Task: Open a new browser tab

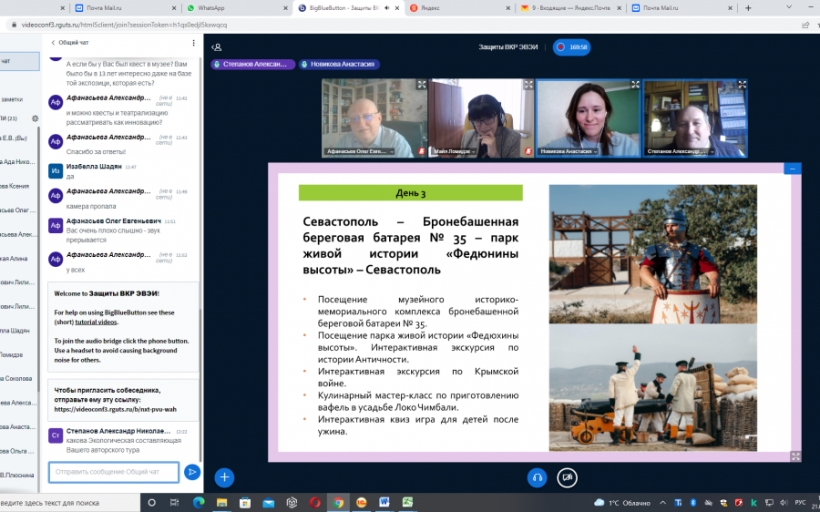Action: (748, 8)
